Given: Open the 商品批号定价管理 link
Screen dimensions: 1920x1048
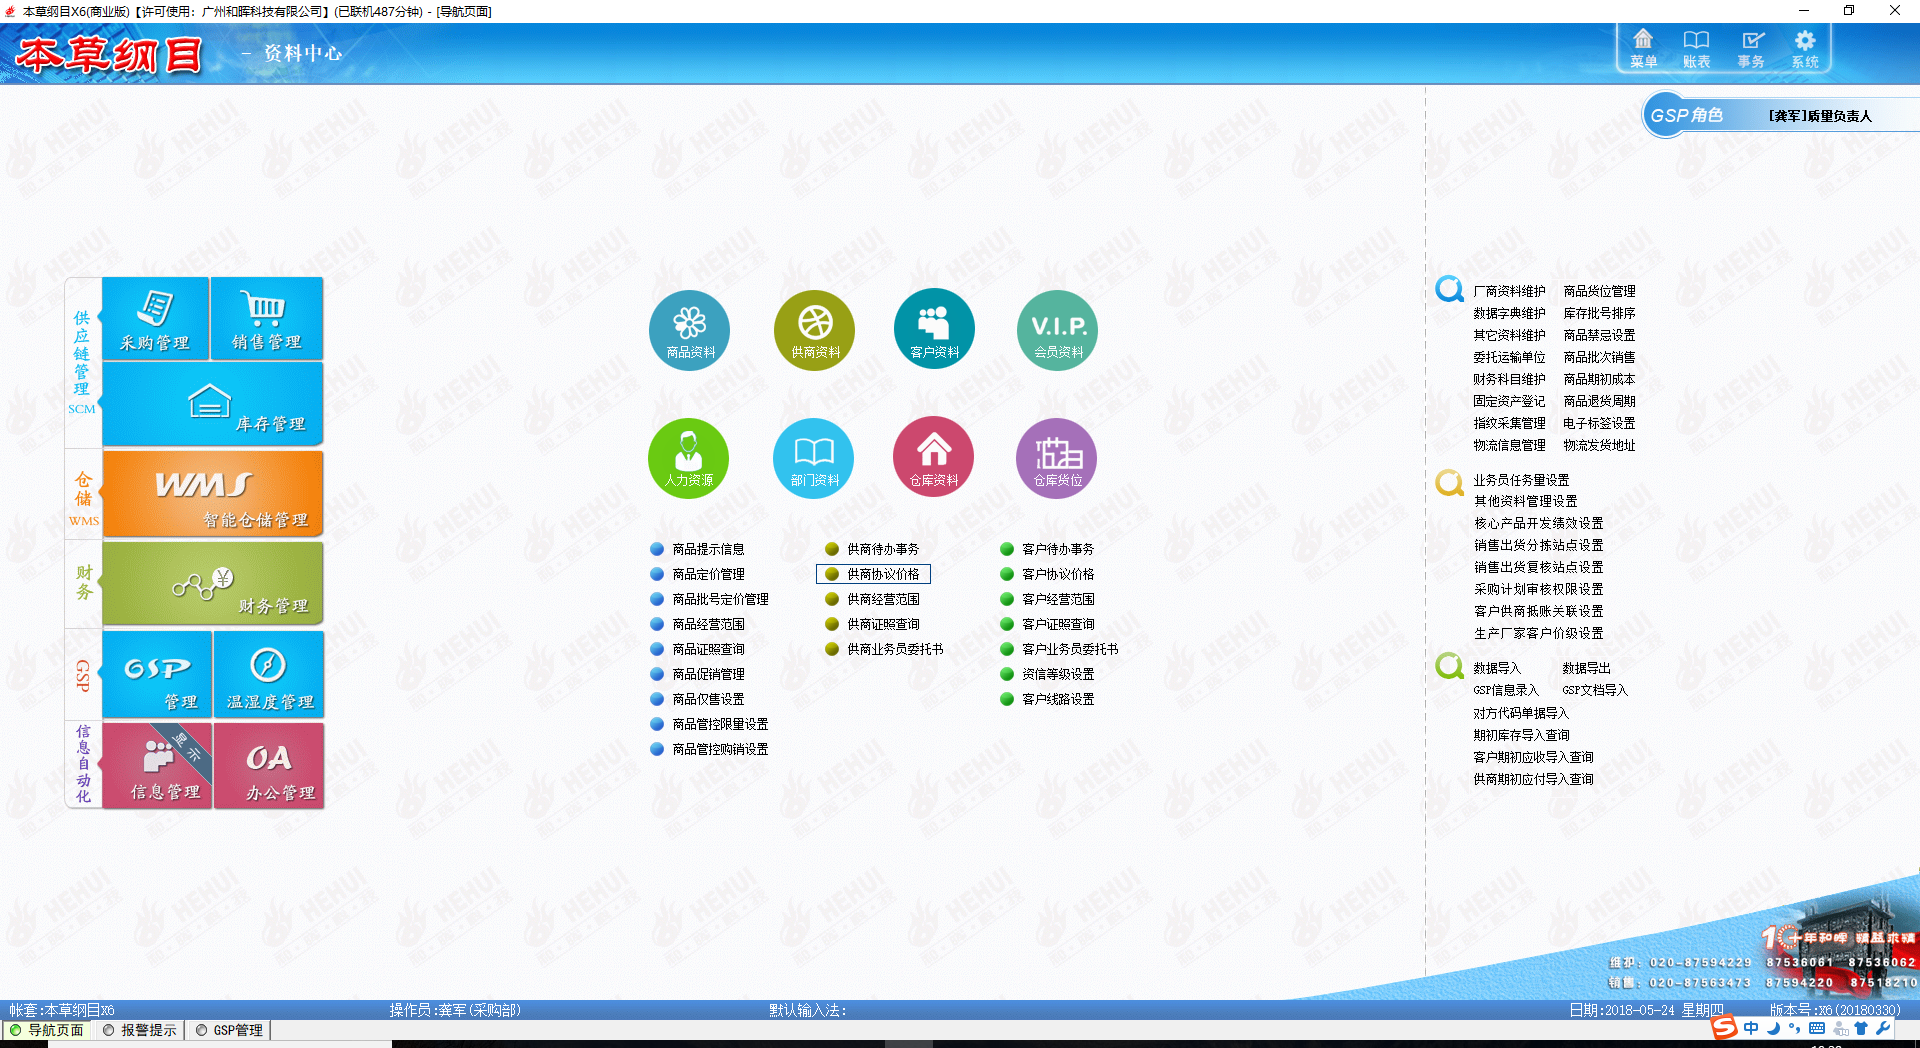Looking at the screenshot, I should pos(720,599).
